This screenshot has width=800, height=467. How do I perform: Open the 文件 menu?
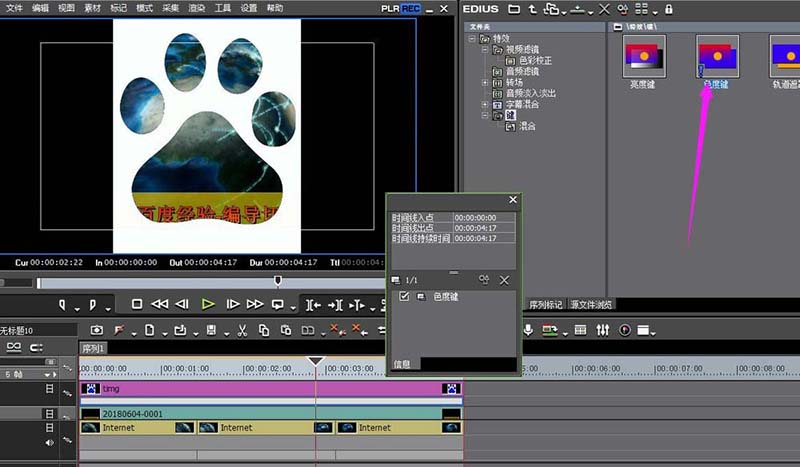tap(14, 8)
